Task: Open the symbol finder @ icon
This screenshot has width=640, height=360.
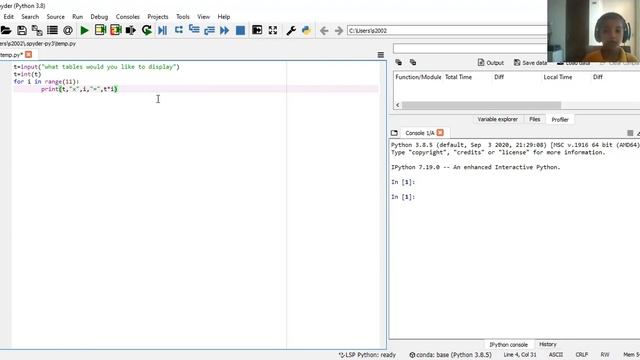Action: pos(68,30)
